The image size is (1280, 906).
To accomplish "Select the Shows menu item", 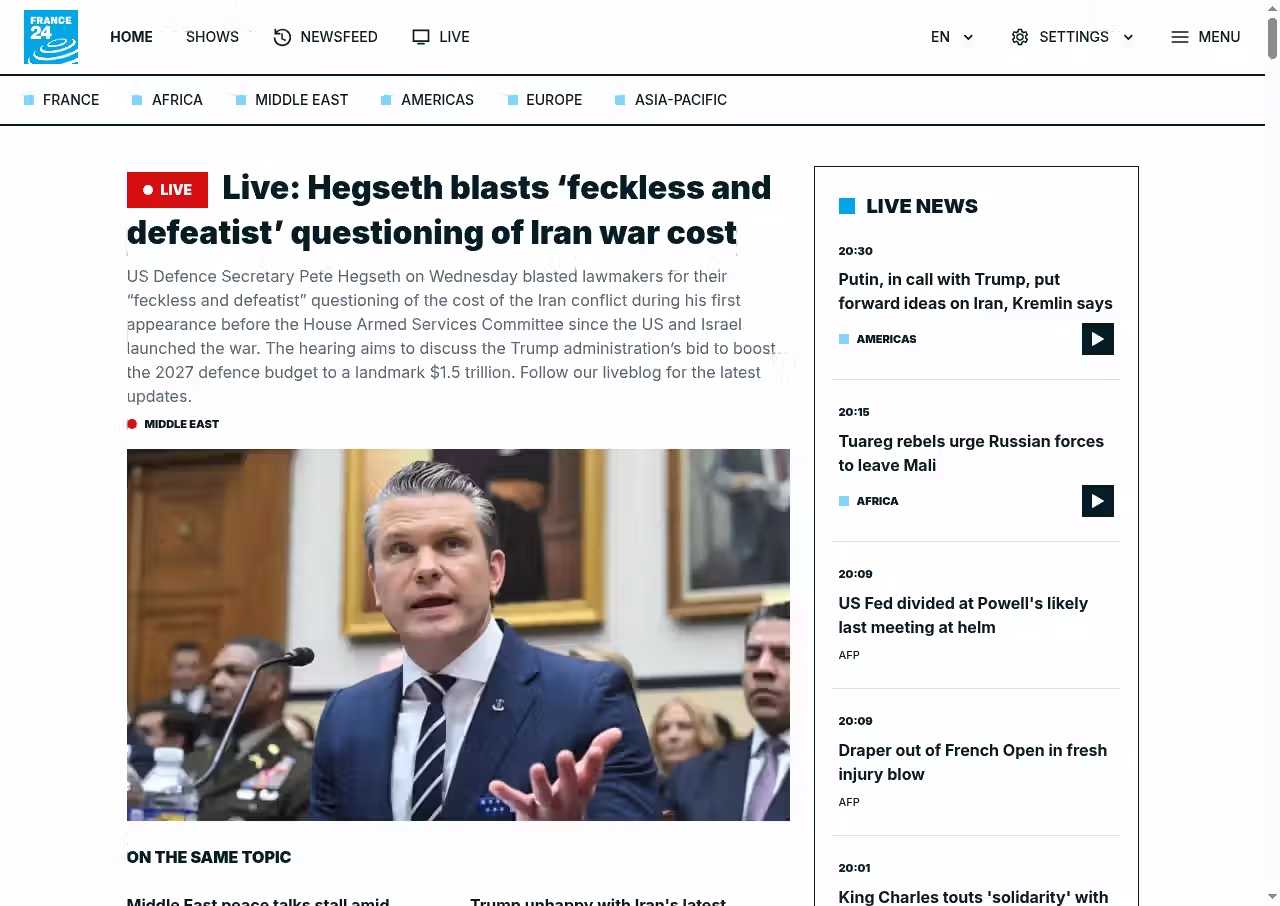I will pyautogui.click(x=212, y=37).
